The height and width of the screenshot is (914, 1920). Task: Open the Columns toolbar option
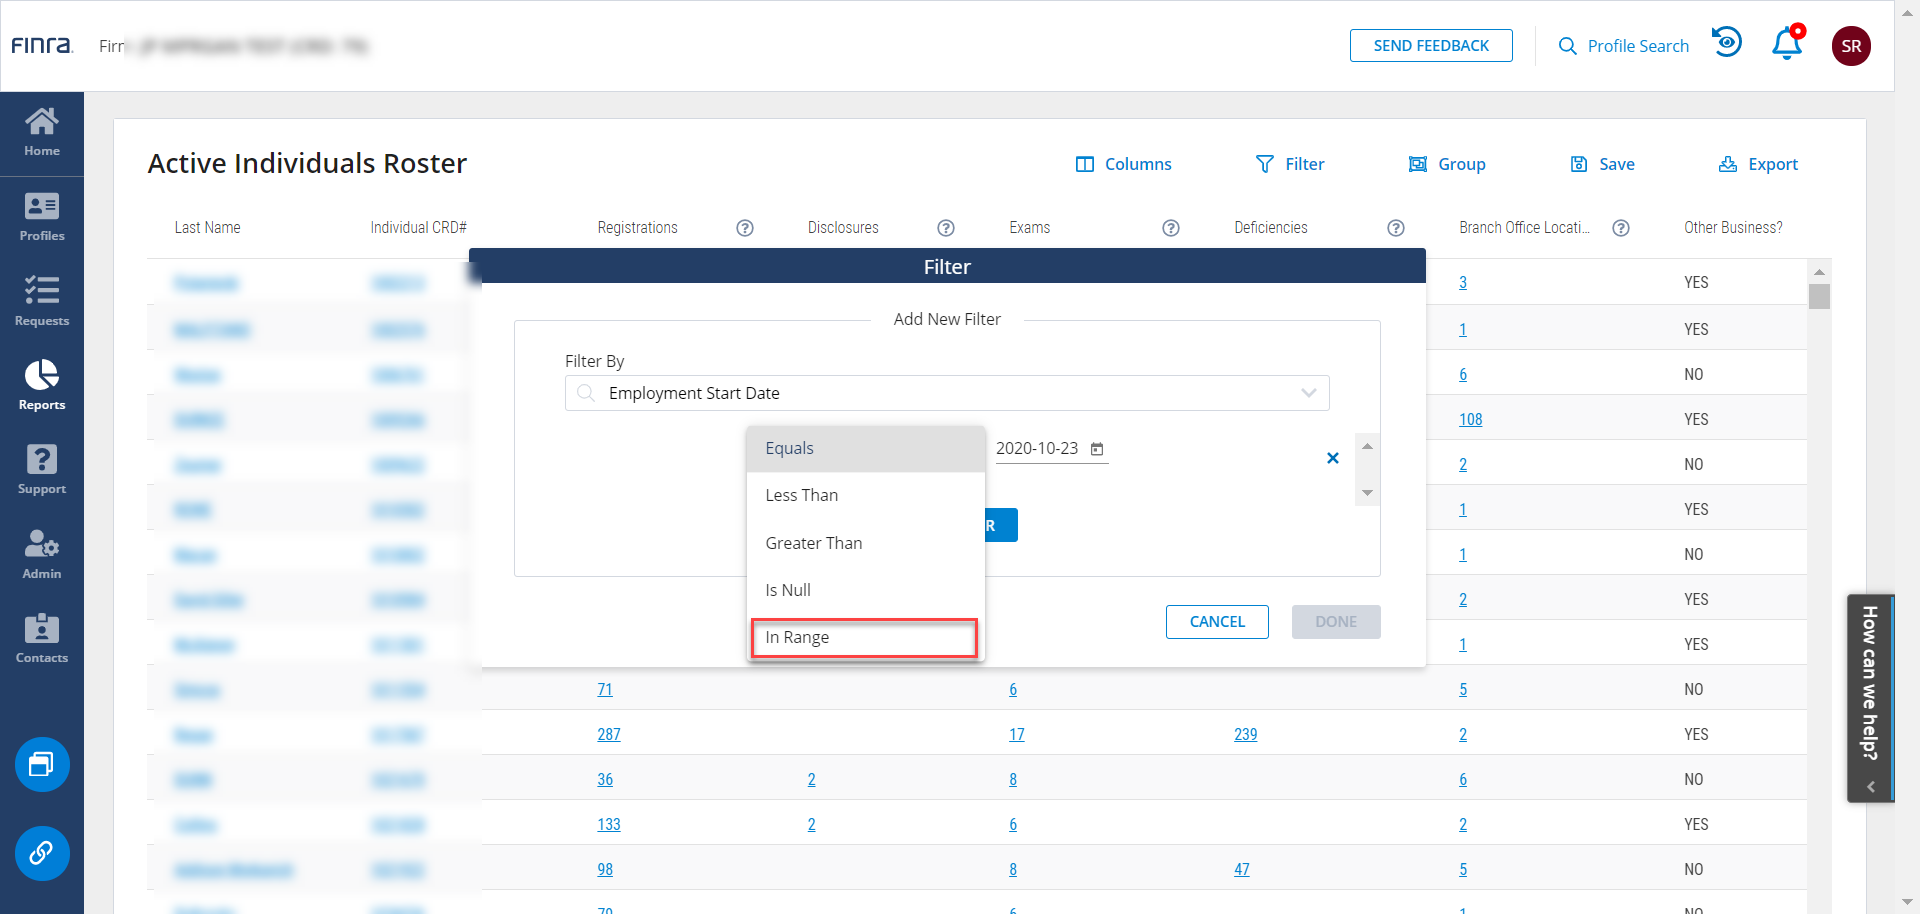pyautogui.click(x=1123, y=164)
